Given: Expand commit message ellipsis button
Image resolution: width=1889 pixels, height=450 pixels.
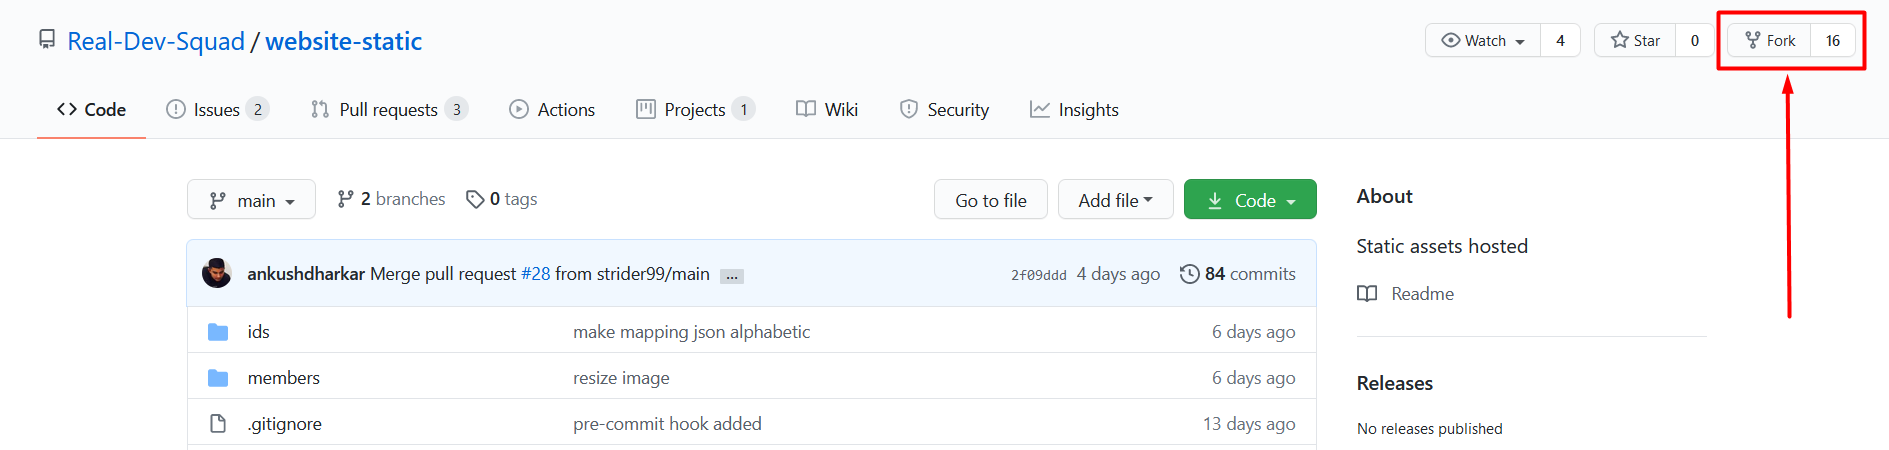Looking at the screenshot, I should (x=732, y=276).
